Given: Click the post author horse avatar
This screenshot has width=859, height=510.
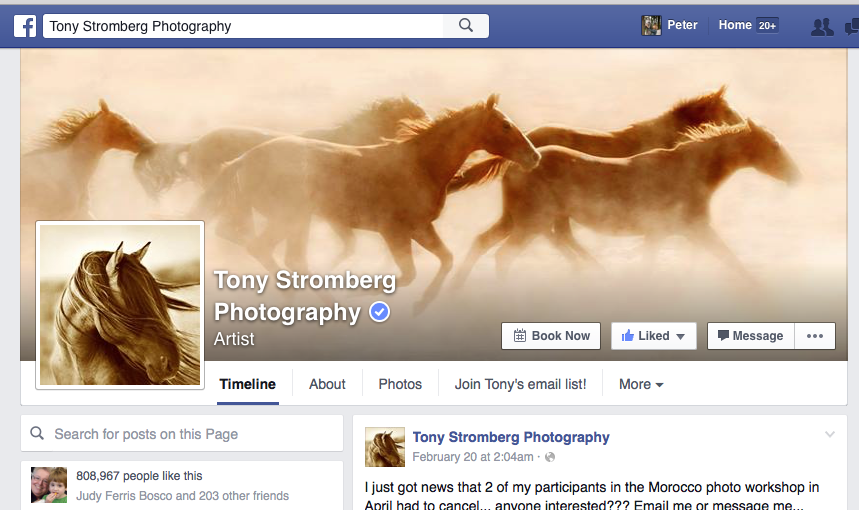Looking at the screenshot, I should tap(385, 447).
